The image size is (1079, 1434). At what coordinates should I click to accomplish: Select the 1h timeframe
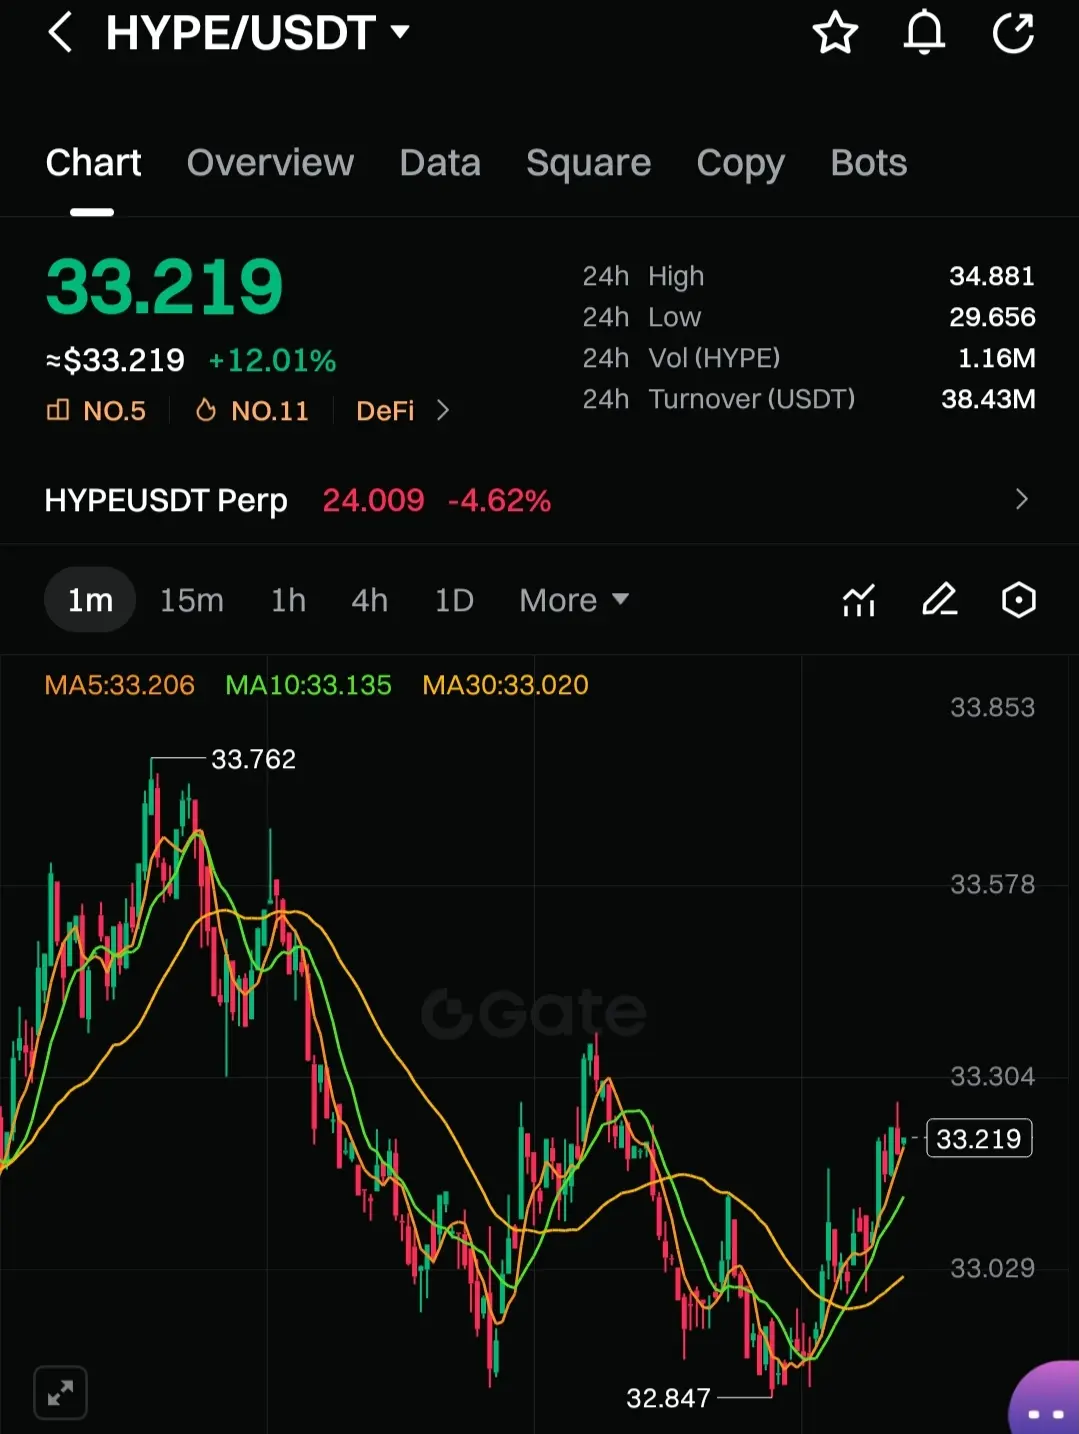288,600
